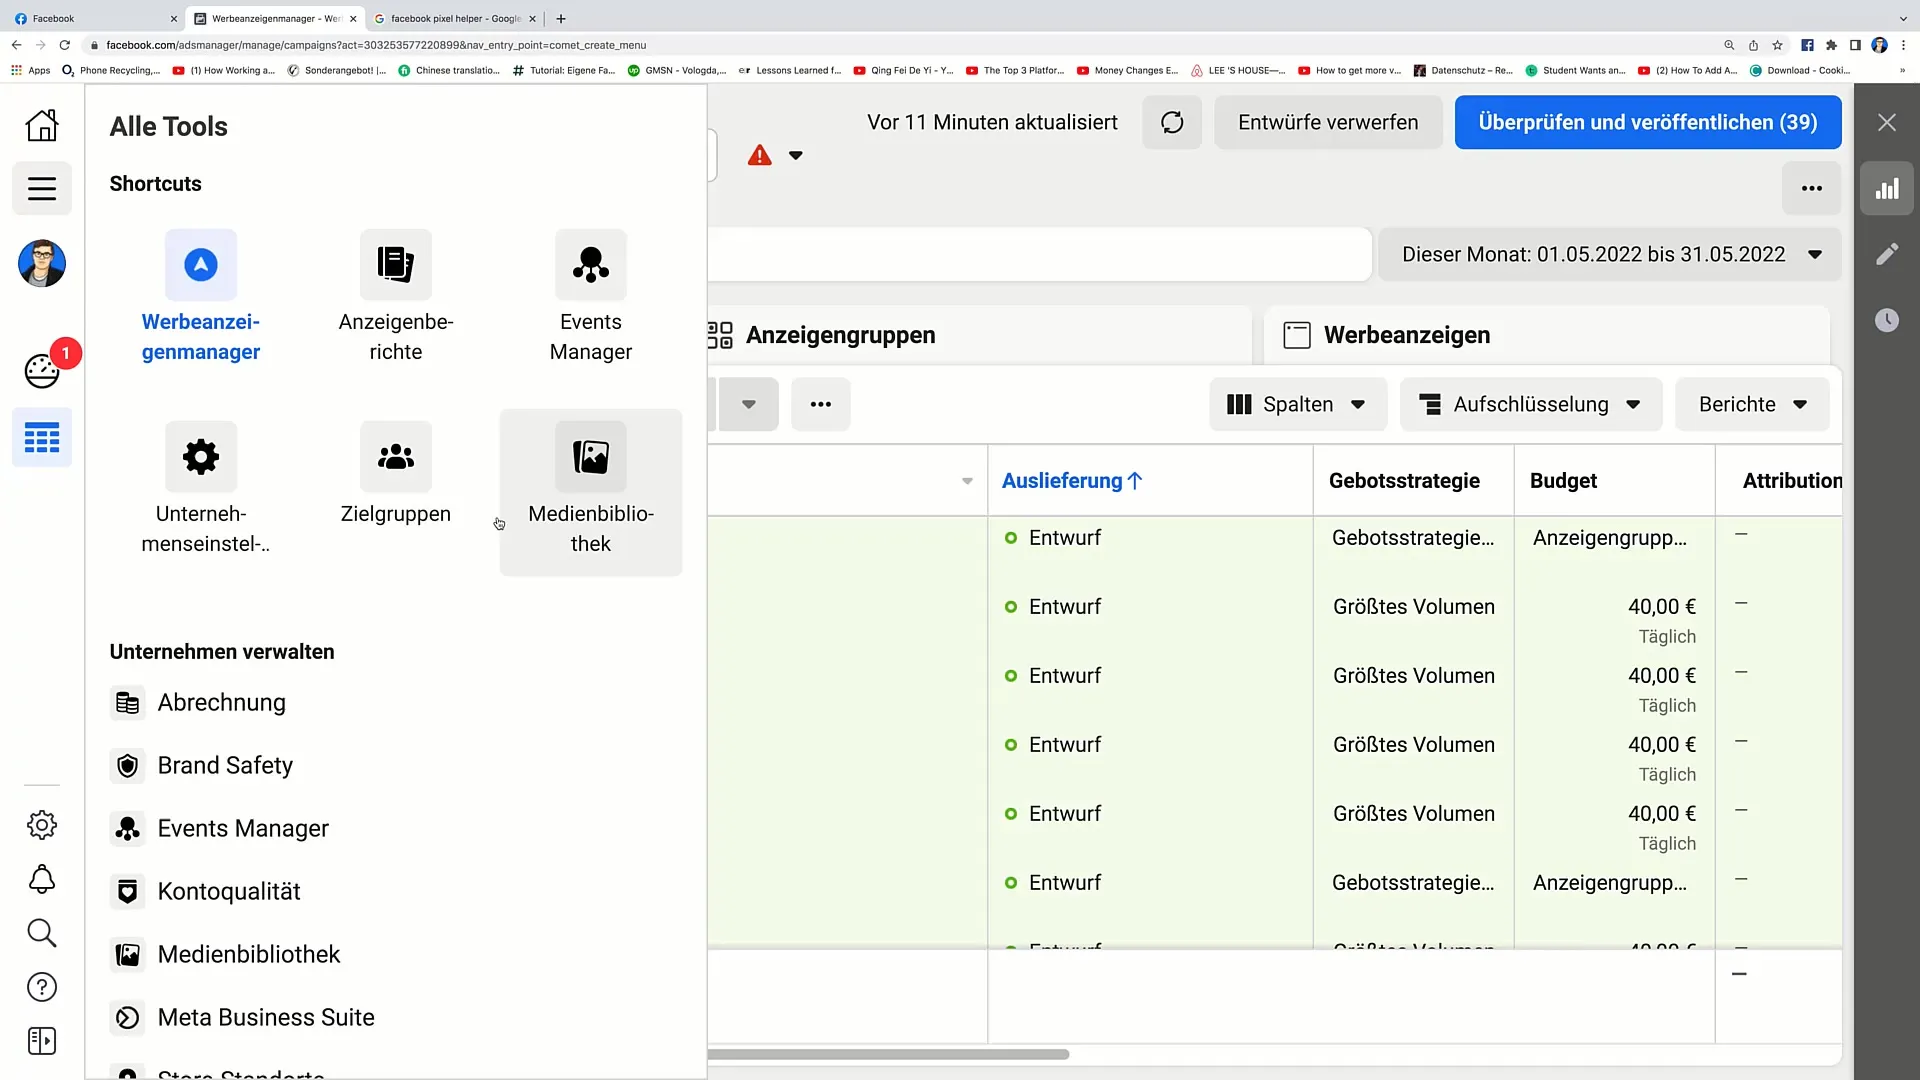Screen dimensions: 1920x1080
Task: Click the horizontal scrollbar under the table
Action: (x=888, y=1054)
